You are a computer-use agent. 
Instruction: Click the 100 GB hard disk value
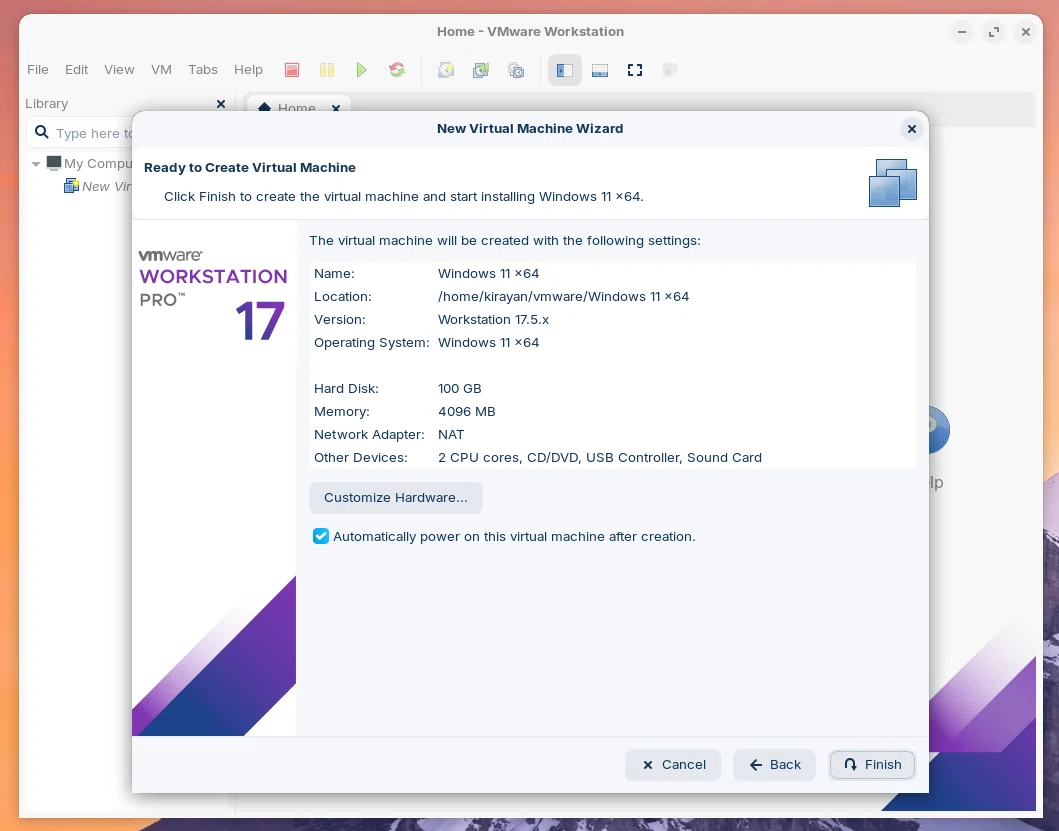459,388
